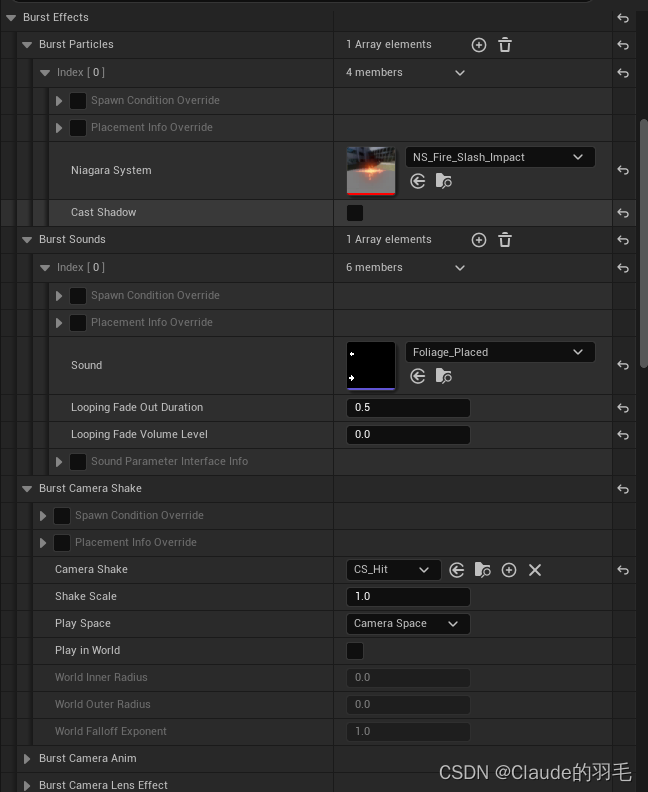Enable Spawn Condition Override under Burst Particles
648x792 pixels.
tap(77, 101)
